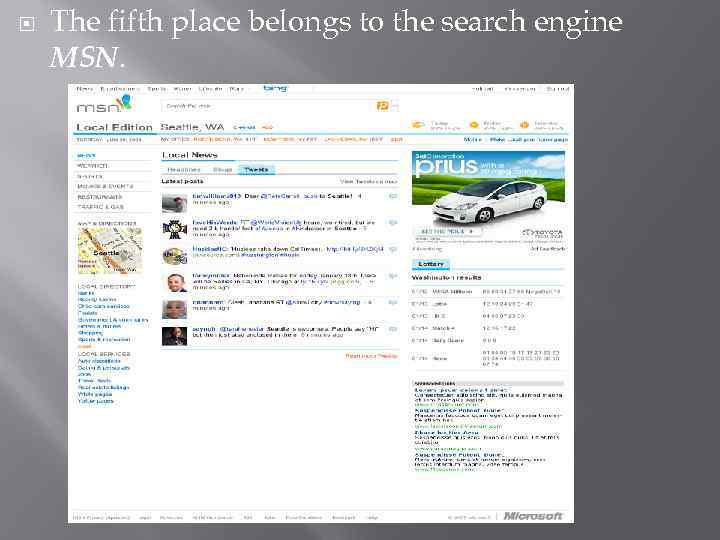This screenshot has height=540, width=720.
Task: Click in the web search field
Action: pyautogui.click(x=269, y=106)
